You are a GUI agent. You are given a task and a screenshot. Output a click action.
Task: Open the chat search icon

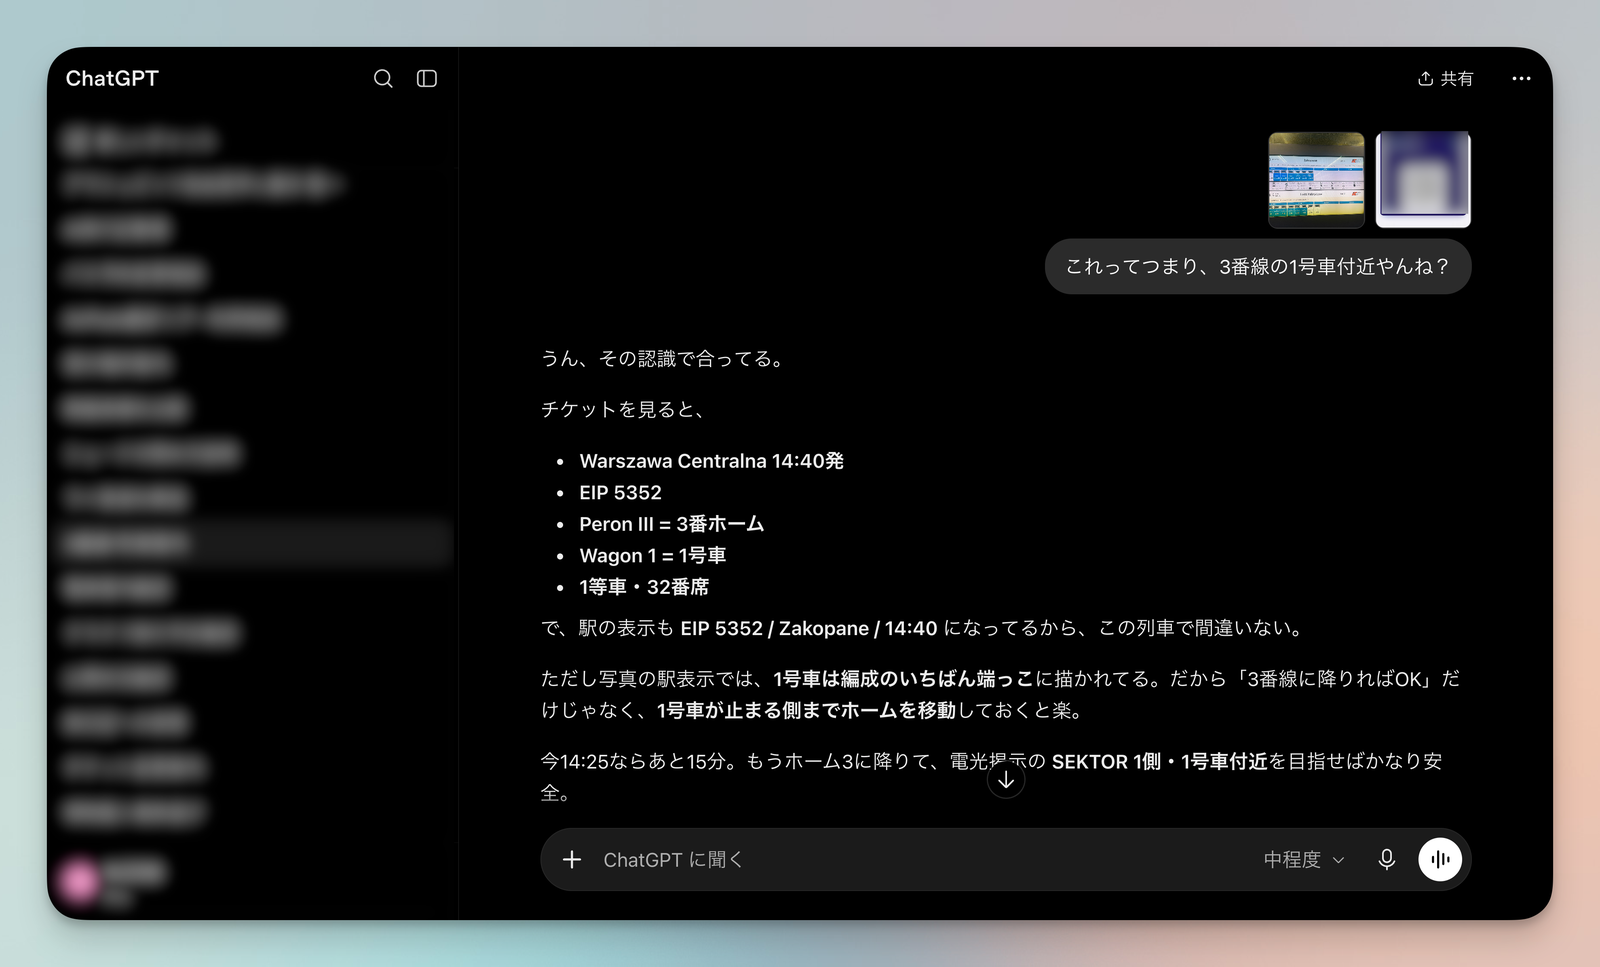[x=383, y=79]
